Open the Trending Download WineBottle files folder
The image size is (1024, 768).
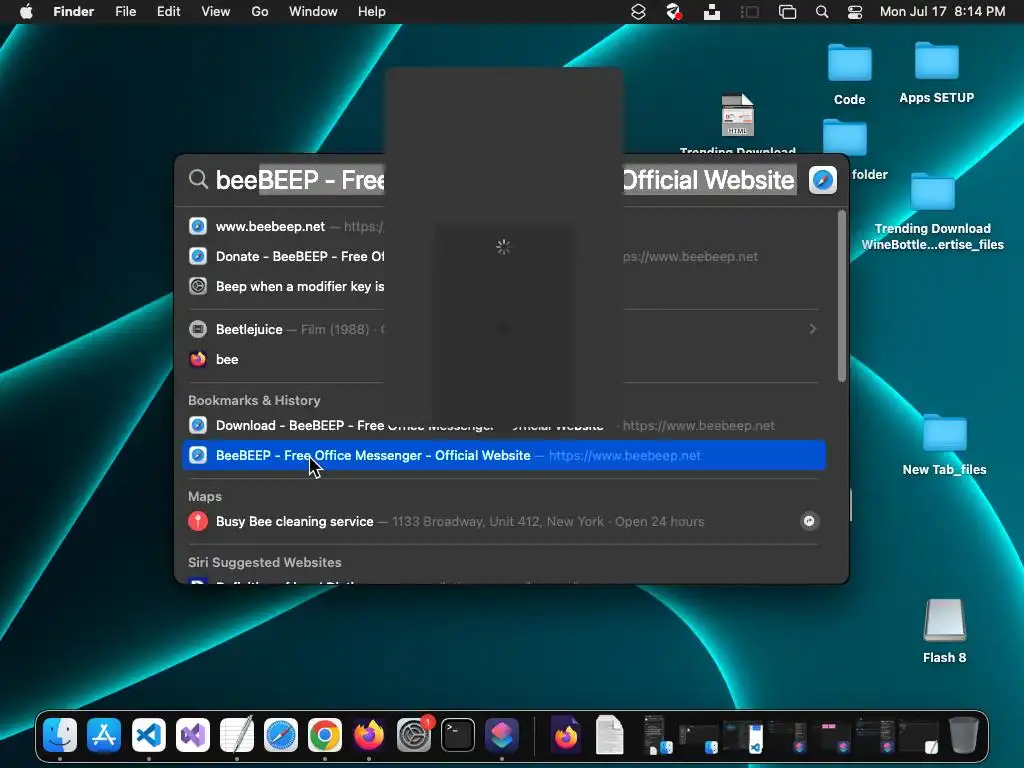coord(933,192)
